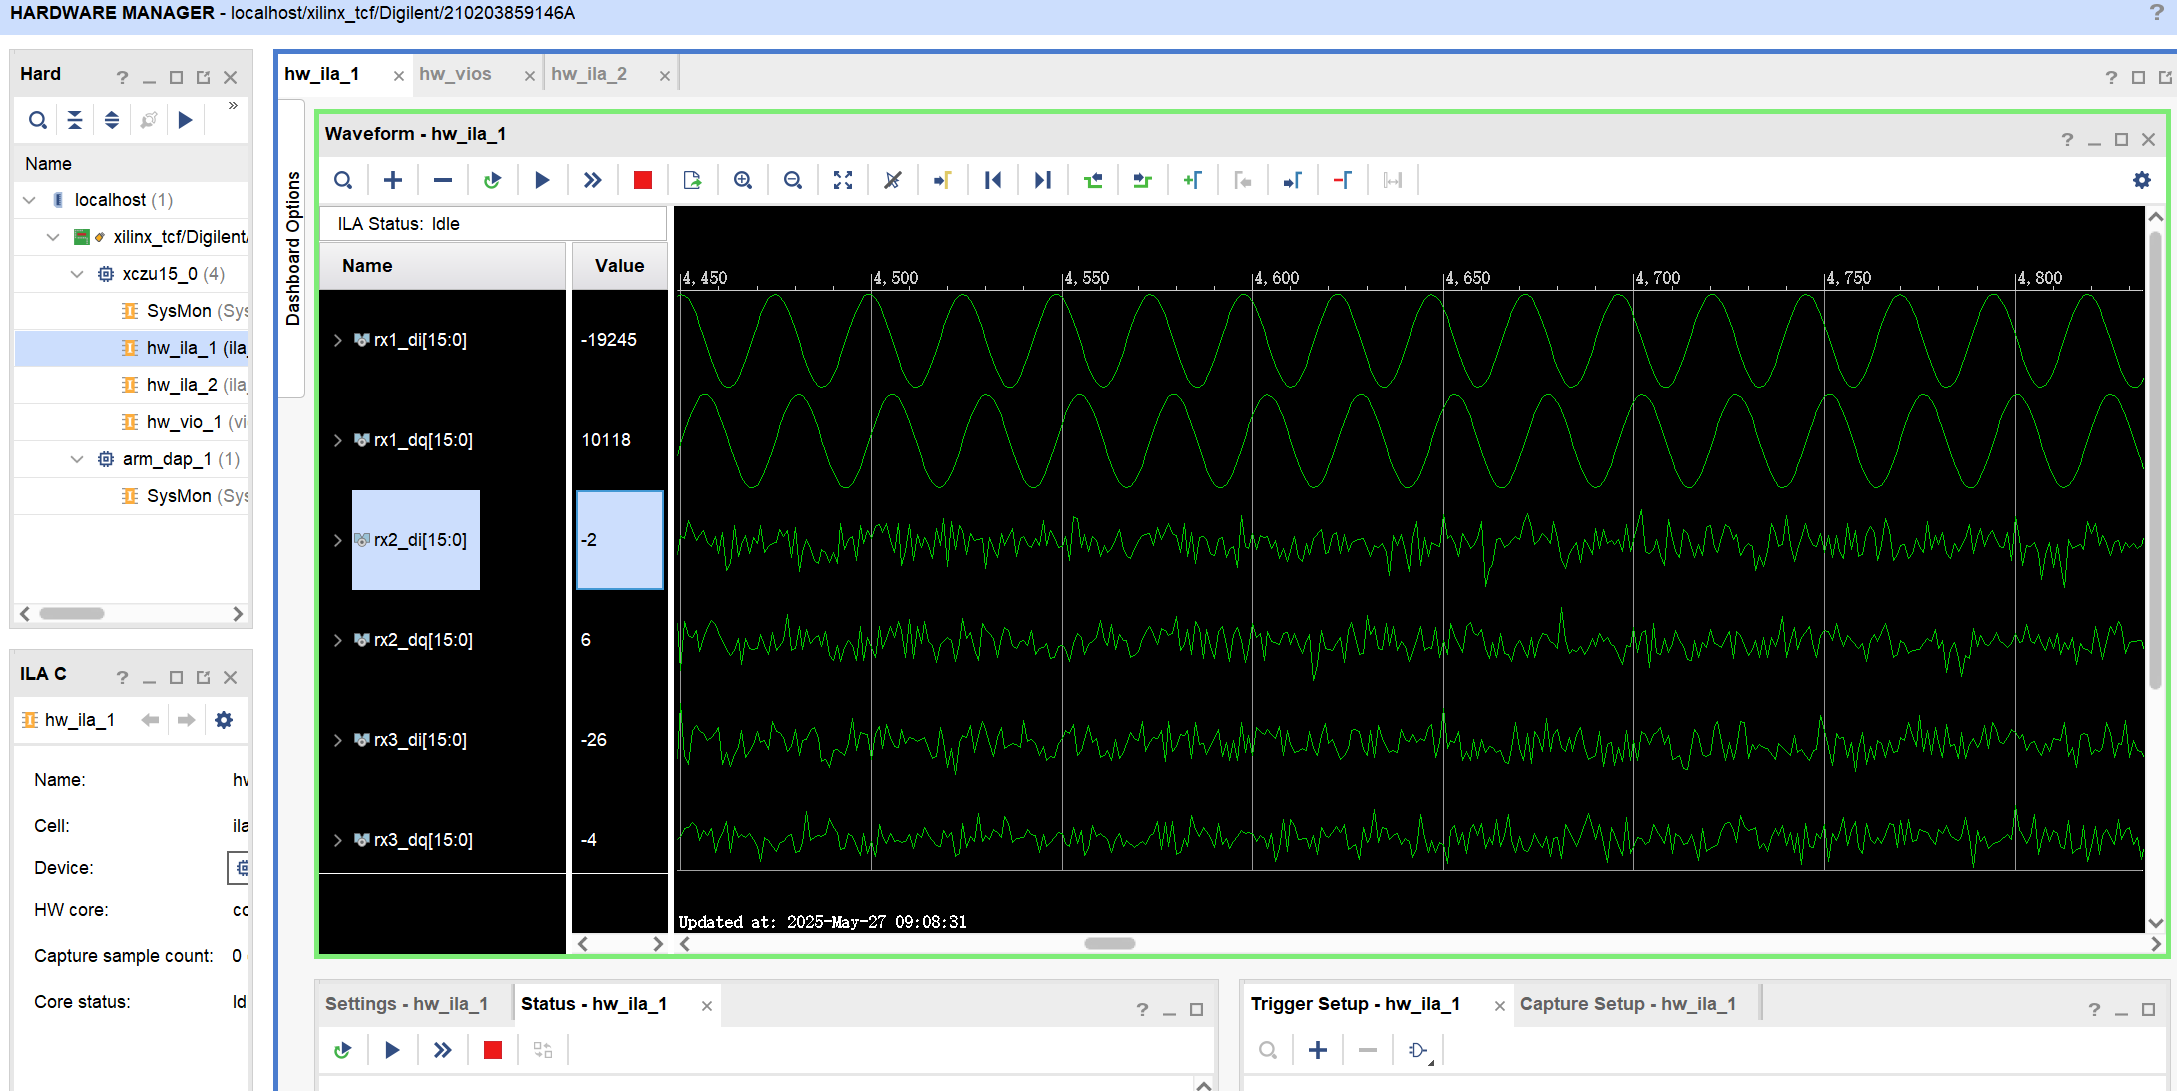Select the rx2_dq[15:0] signal row
The image size is (2177, 1091).
(x=423, y=640)
